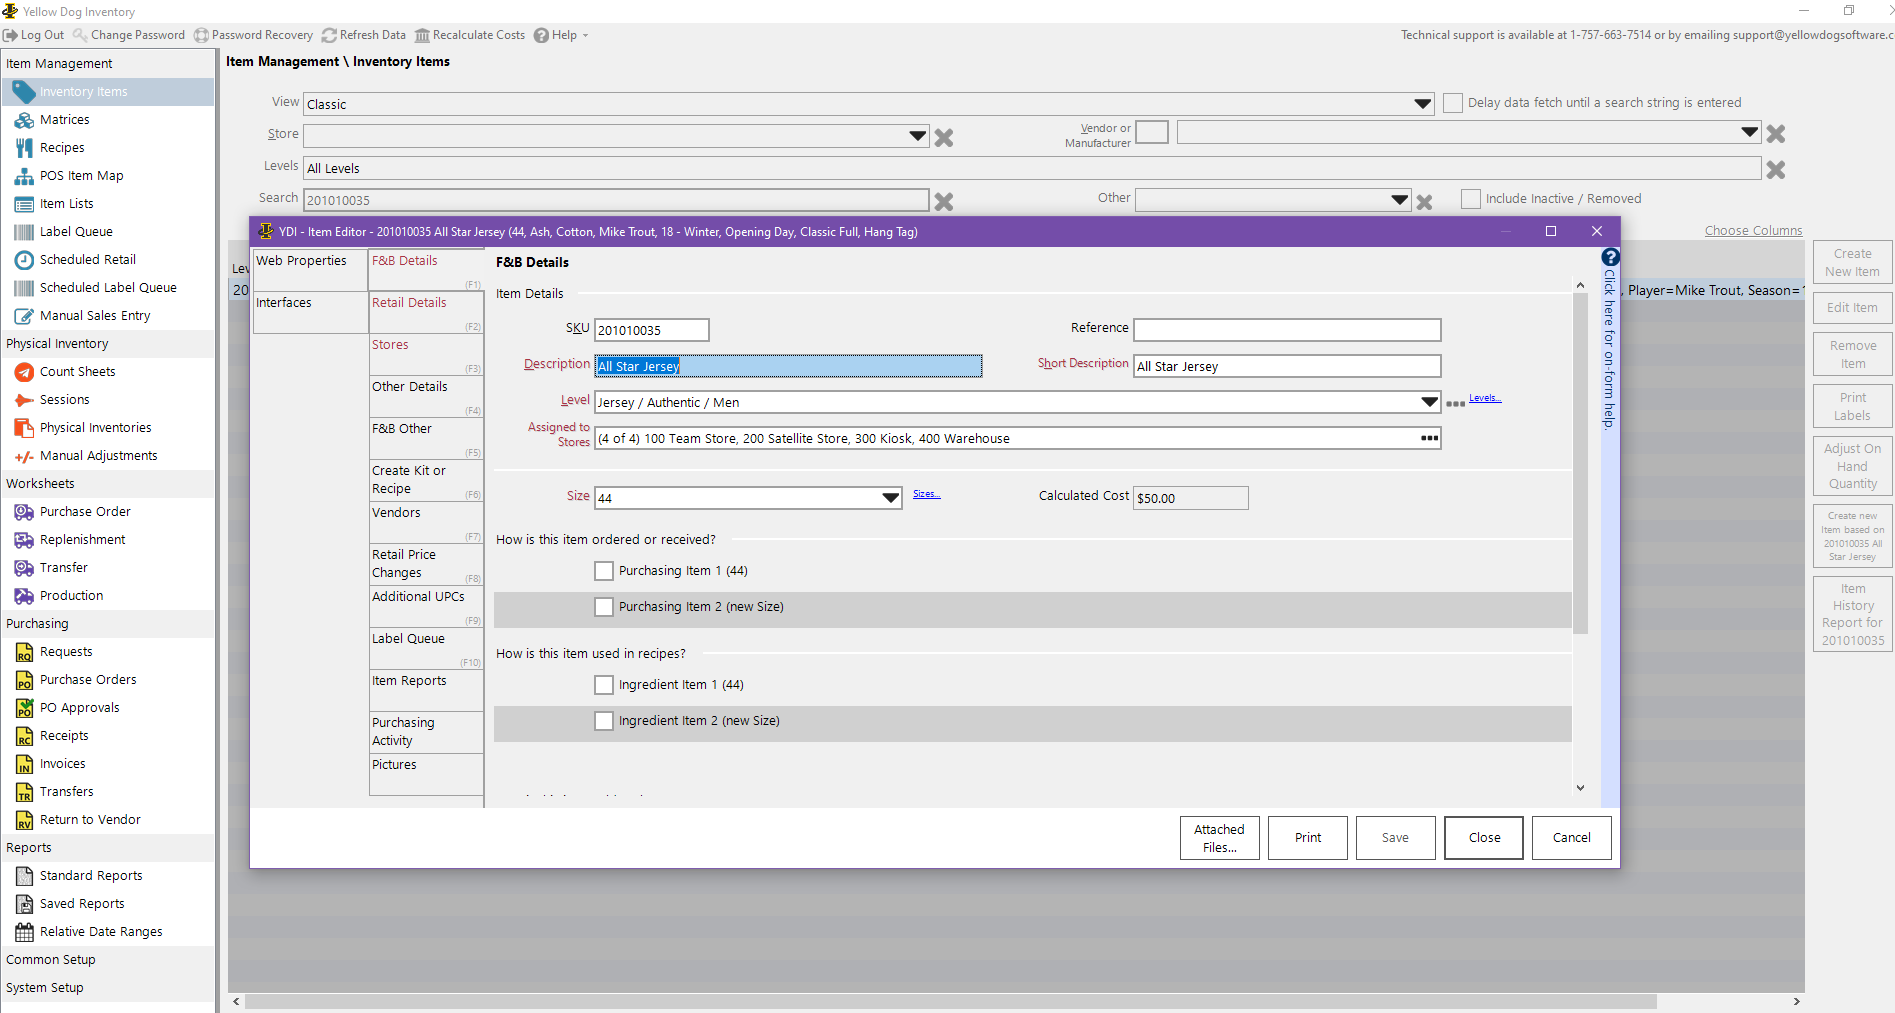This screenshot has height=1013, width=1895.
Task: Click the Cancel button
Action: (x=1572, y=838)
